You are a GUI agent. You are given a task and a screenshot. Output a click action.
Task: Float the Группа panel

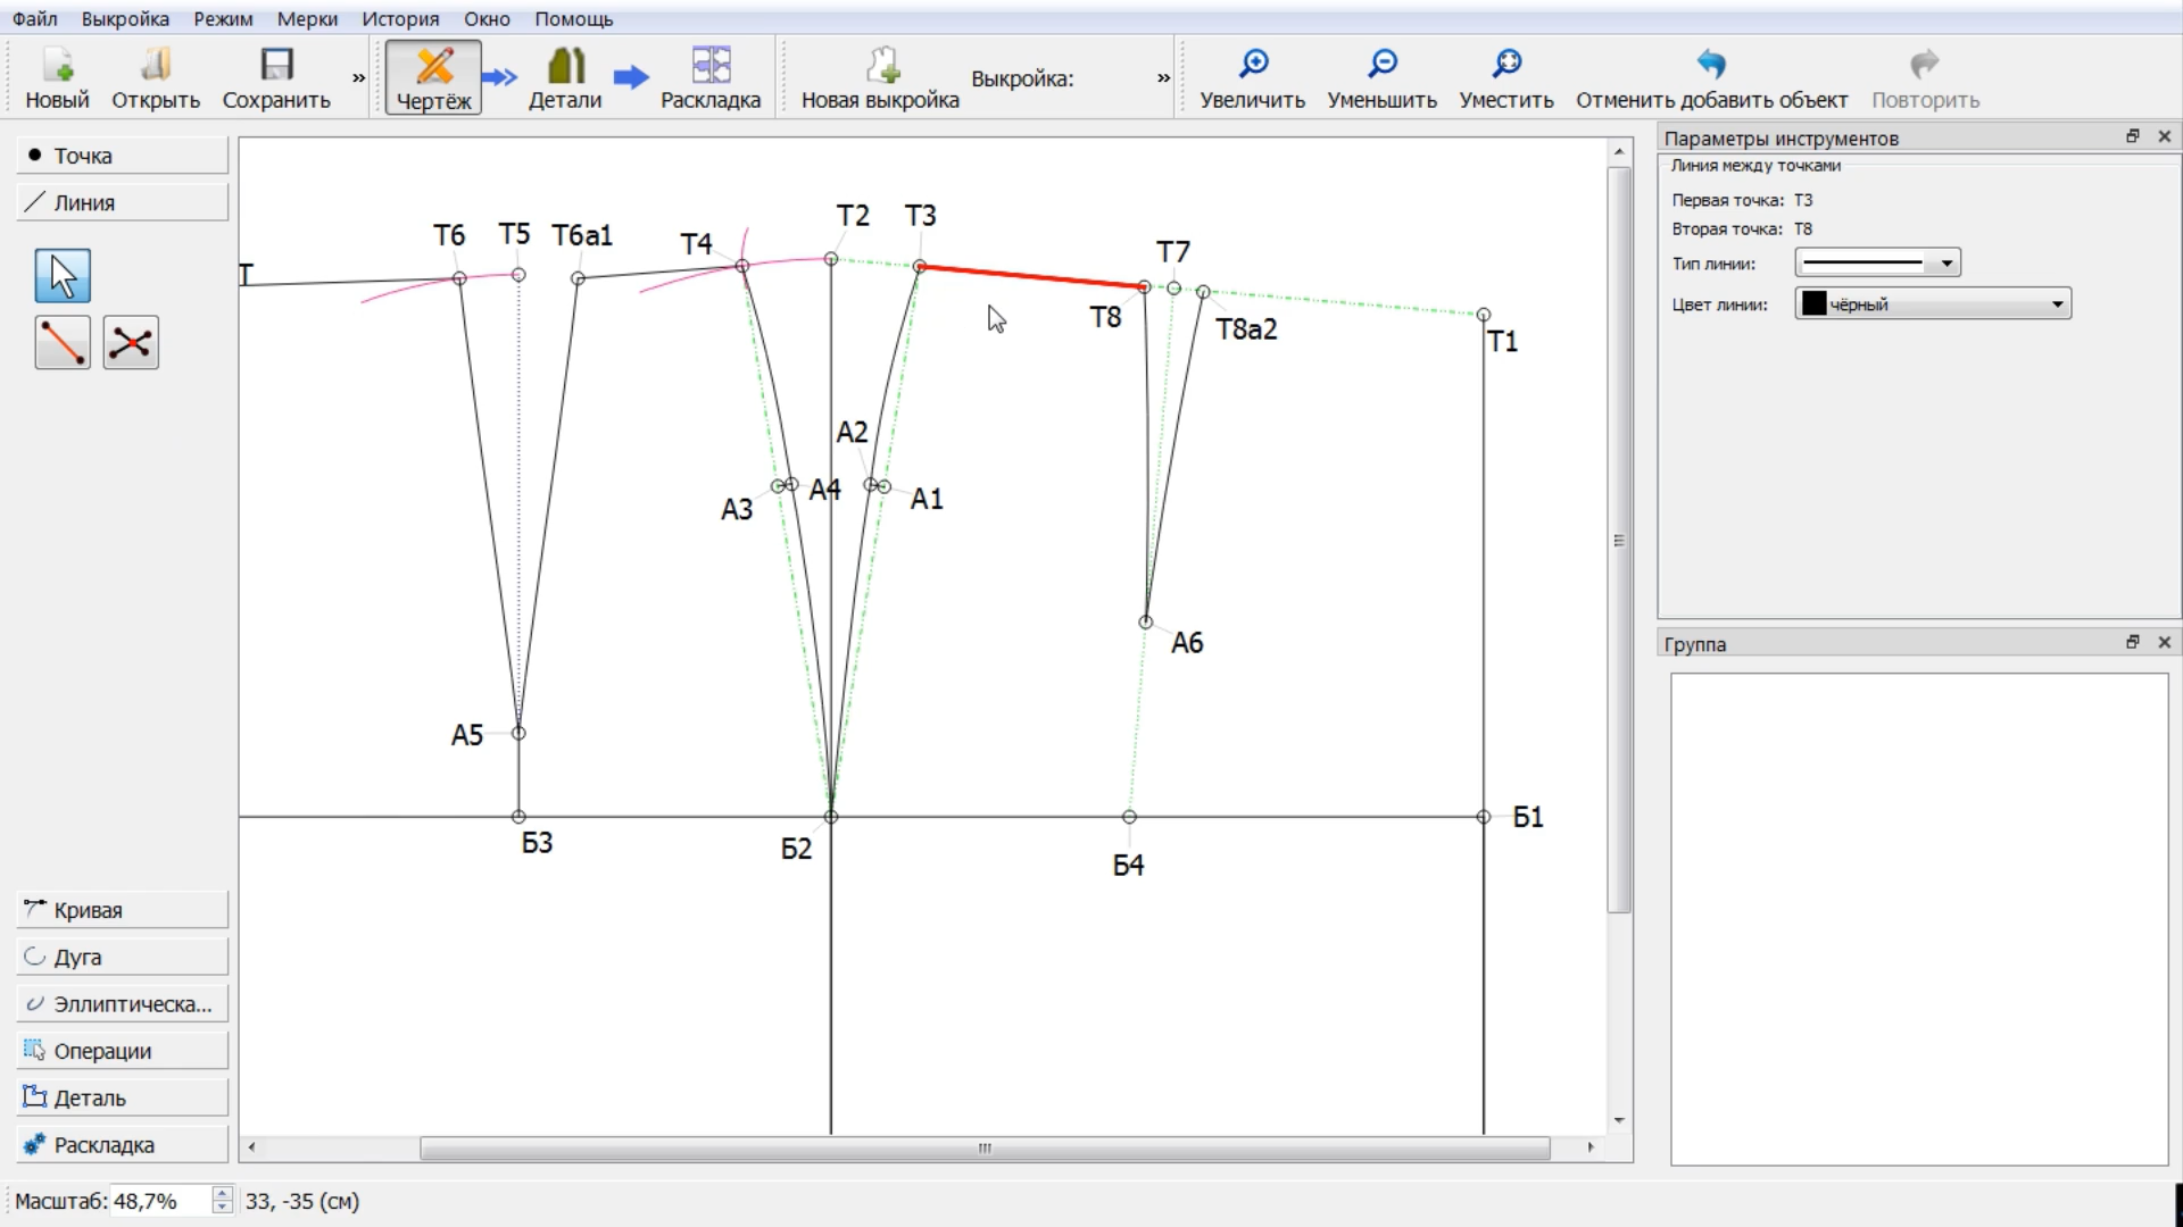[x=2132, y=642]
